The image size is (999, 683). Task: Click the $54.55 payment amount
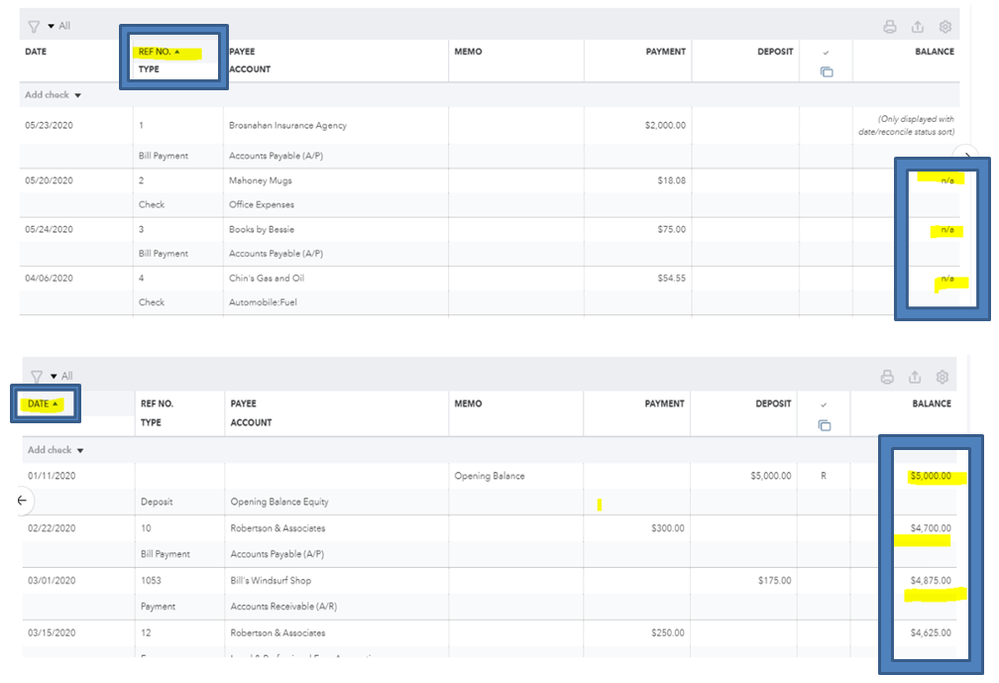click(672, 278)
